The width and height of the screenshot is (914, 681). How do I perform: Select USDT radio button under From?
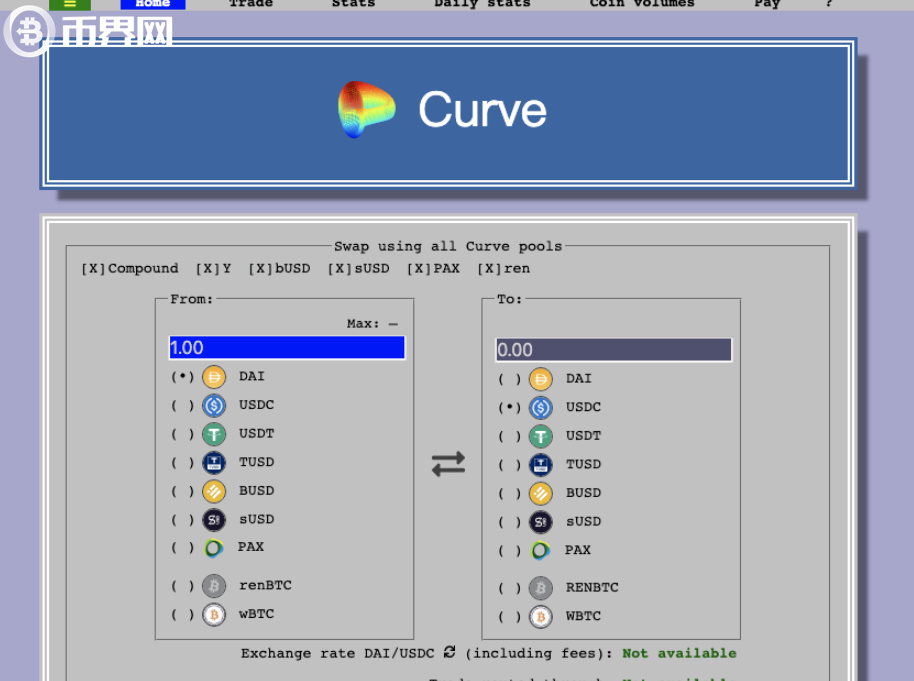pos(182,434)
